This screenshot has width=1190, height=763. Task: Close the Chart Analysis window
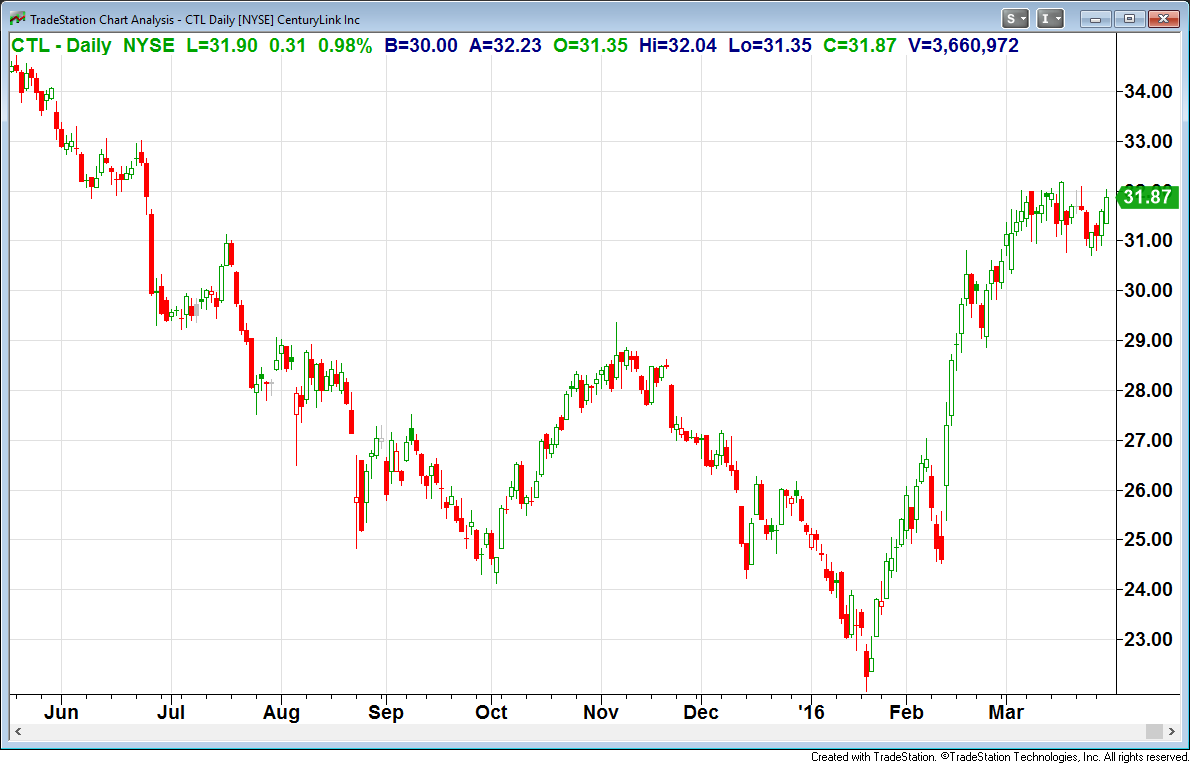click(x=1162, y=19)
